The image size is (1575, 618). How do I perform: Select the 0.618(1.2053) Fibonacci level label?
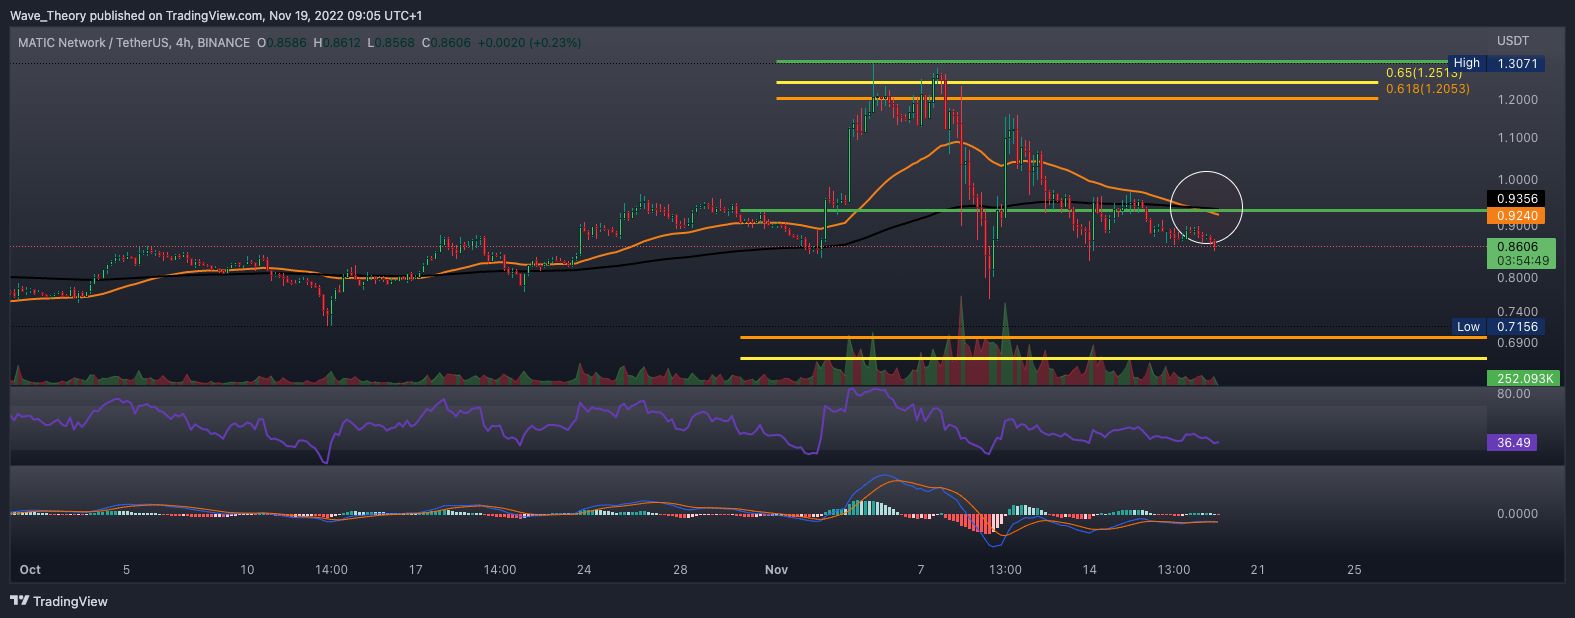(x=1427, y=89)
